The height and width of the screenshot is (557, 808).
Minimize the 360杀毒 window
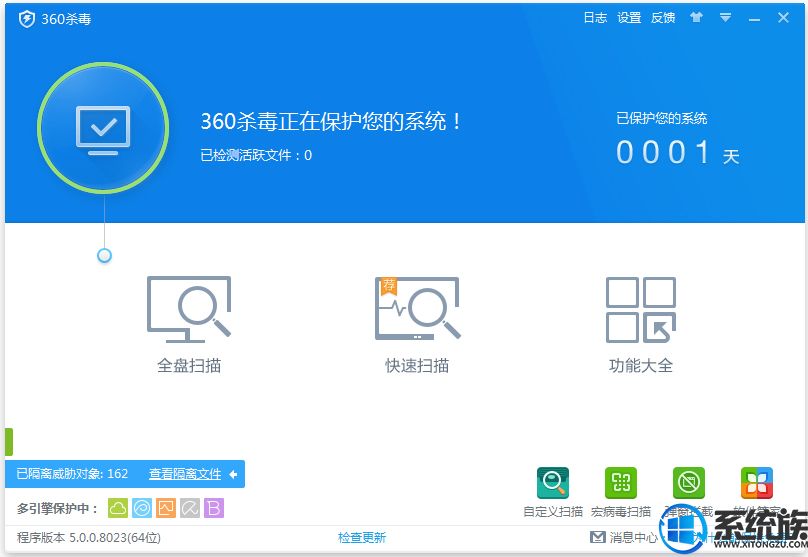click(754, 19)
